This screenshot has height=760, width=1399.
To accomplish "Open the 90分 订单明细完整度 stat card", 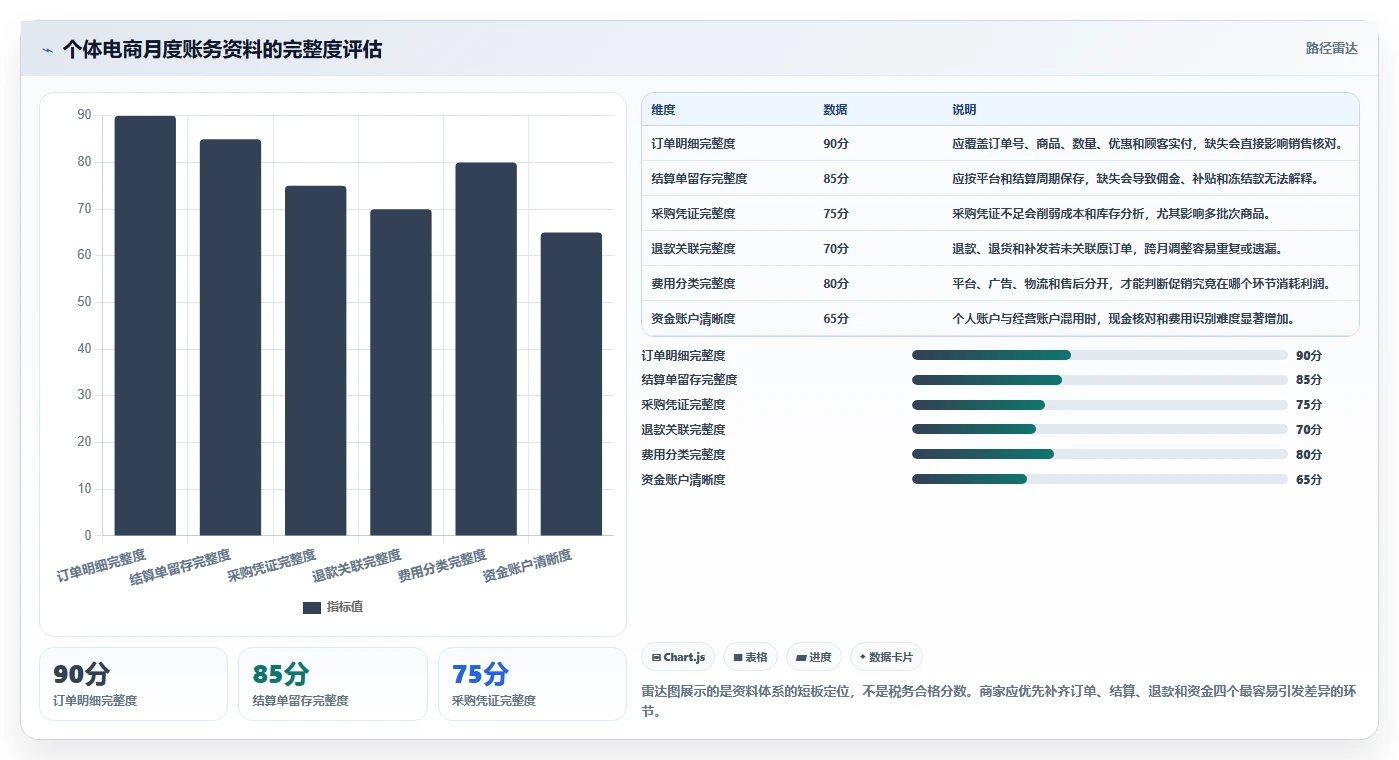I will click(x=133, y=684).
